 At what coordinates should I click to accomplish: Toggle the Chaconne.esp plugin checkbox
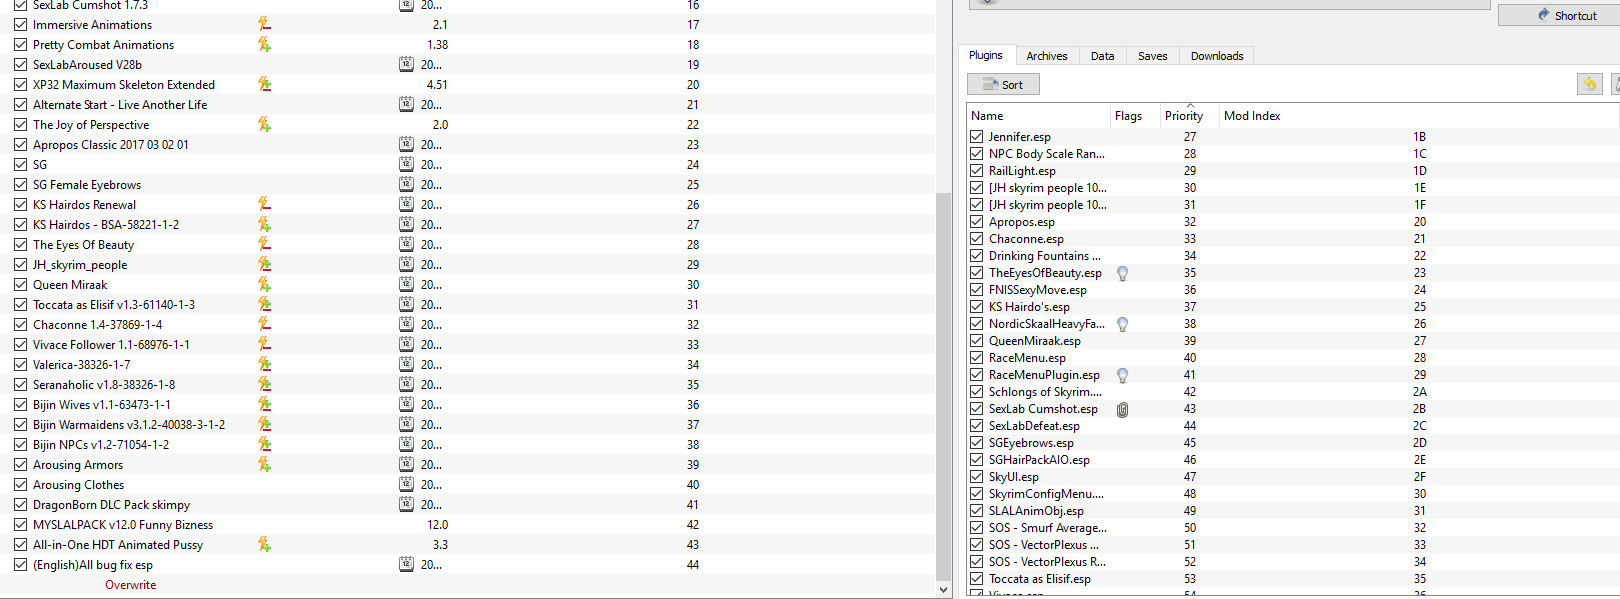tap(976, 239)
